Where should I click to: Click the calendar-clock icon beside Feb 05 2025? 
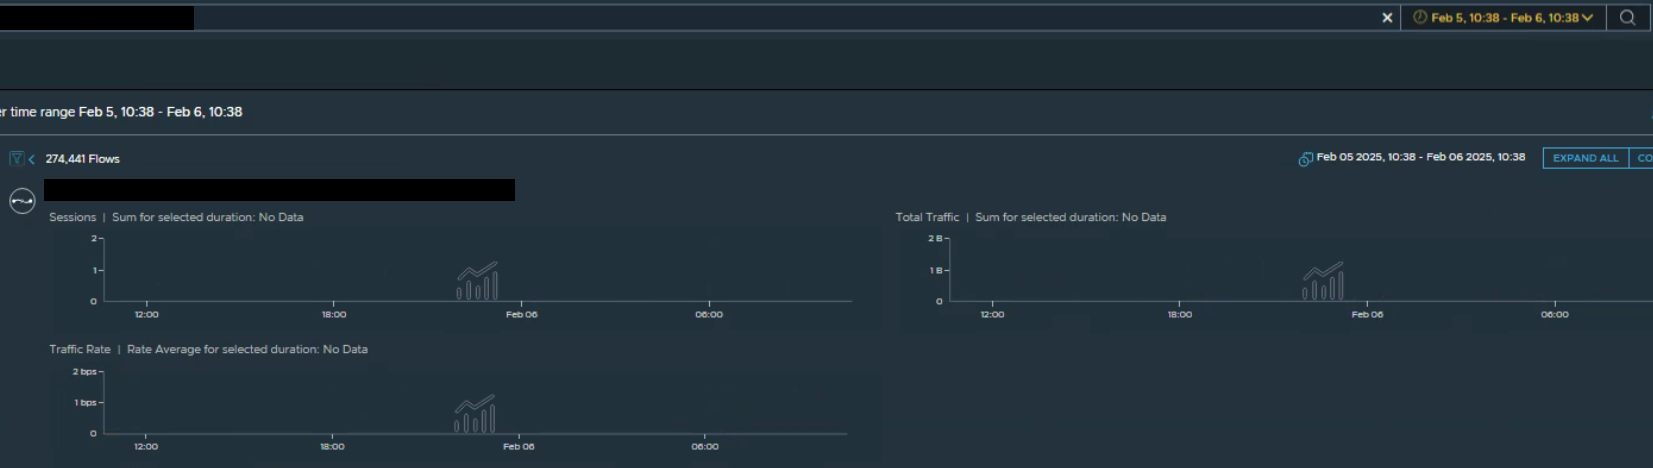[x=1305, y=159]
